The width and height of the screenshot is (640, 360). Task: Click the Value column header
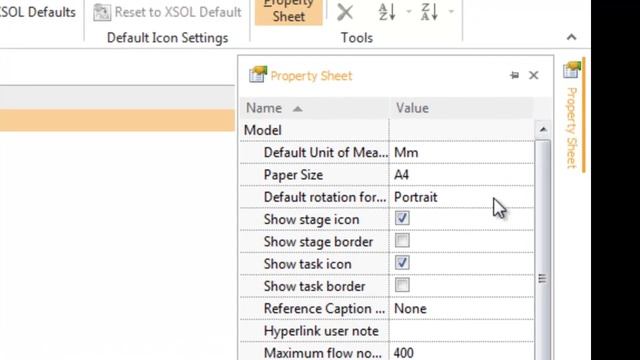click(x=461, y=108)
